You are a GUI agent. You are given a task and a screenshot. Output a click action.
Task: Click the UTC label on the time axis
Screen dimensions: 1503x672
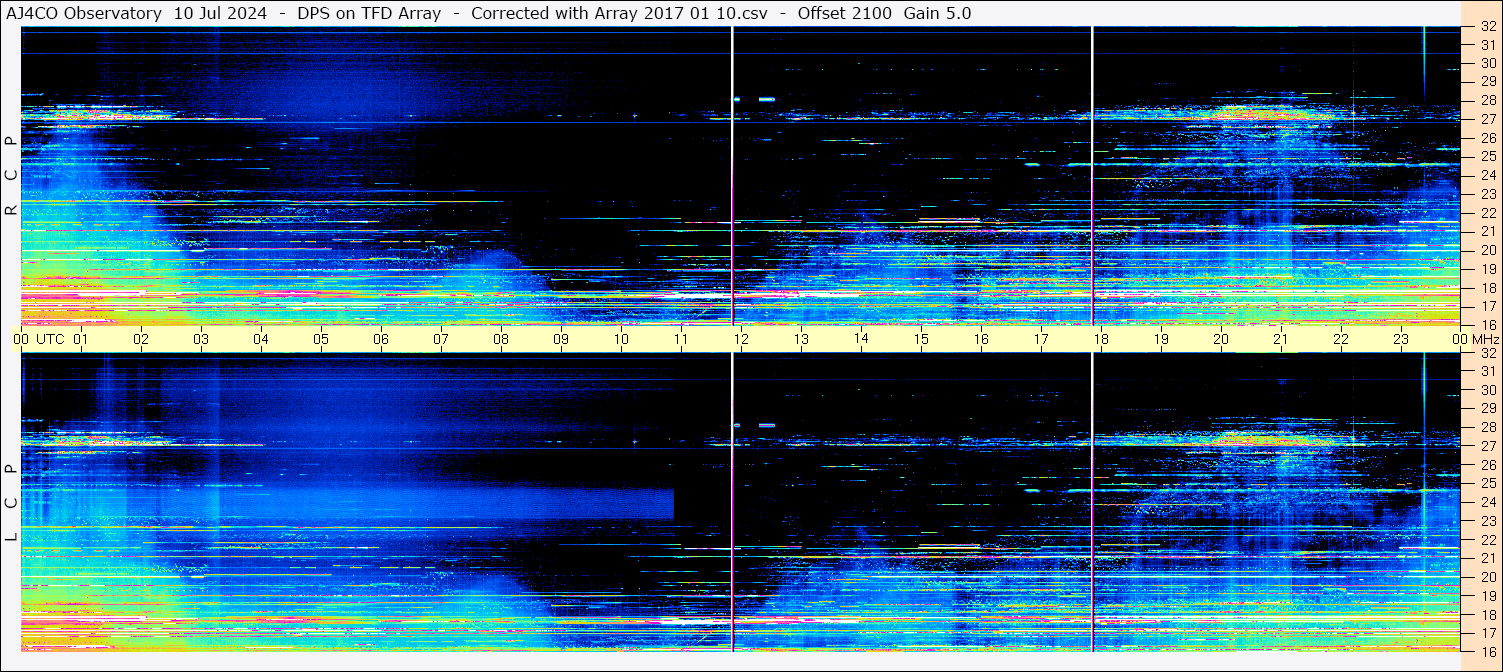pos(50,339)
